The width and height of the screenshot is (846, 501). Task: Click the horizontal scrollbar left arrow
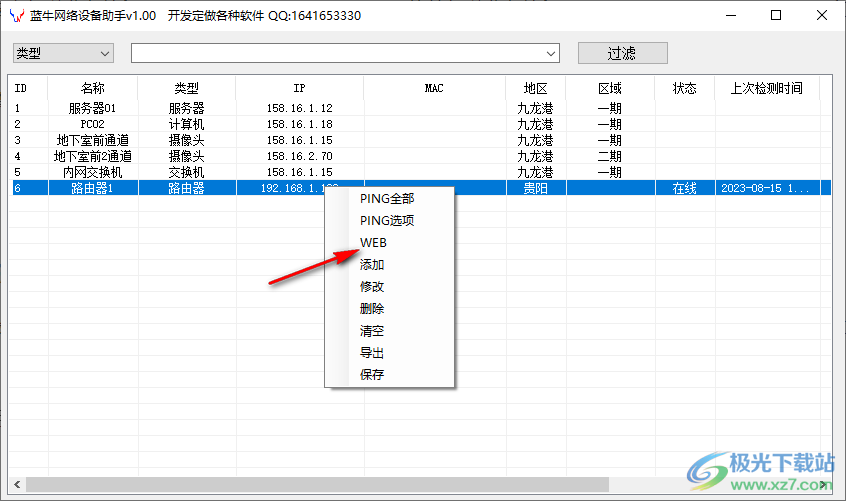tap(17, 484)
